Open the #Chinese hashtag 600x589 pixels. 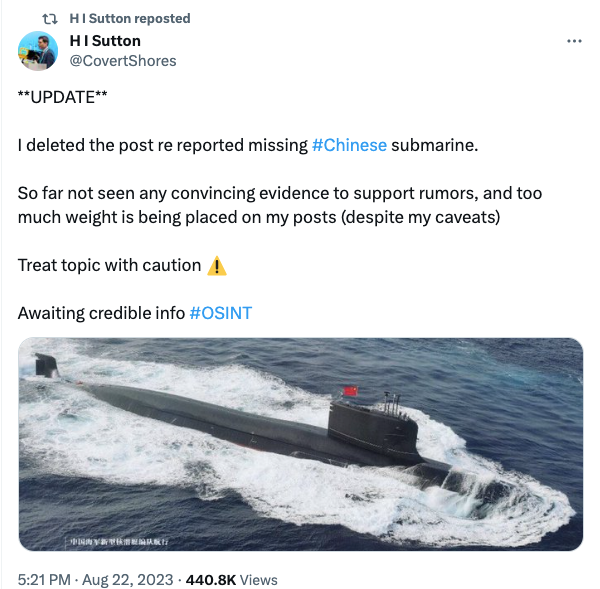[x=349, y=145]
